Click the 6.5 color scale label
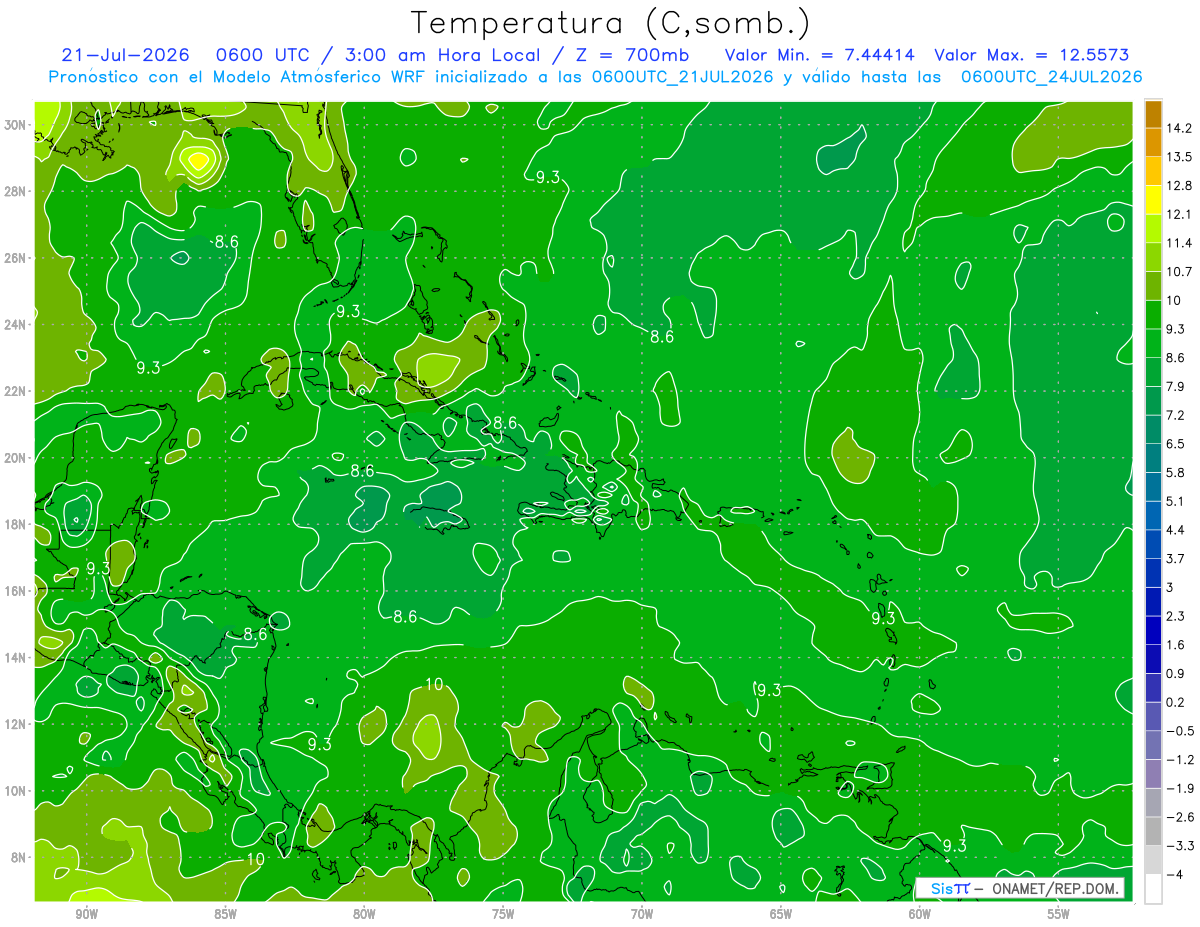Screen dimensions: 1200x927 1176,444
